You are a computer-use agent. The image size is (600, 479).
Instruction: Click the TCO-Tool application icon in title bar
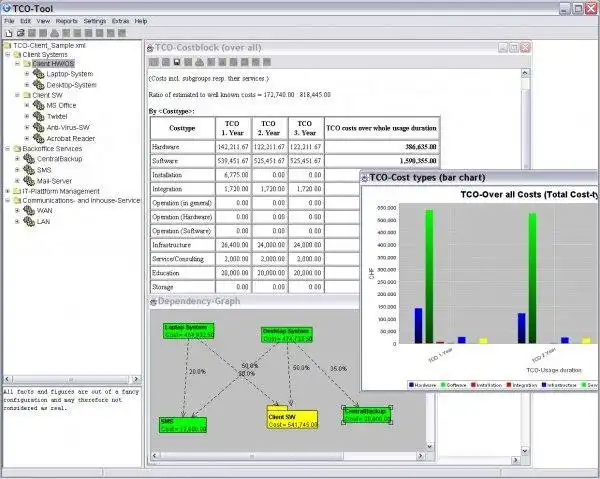click(x=7, y=8)
